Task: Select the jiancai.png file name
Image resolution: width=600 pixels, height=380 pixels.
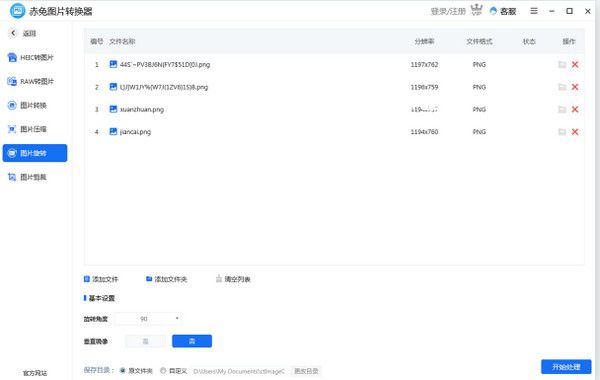Action: 135,132
